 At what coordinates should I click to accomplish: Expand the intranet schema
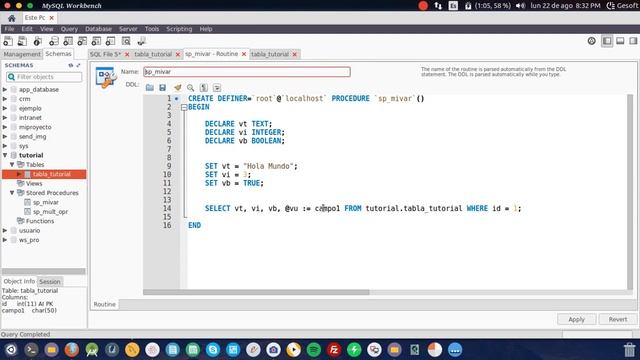(x=5, y=118)
